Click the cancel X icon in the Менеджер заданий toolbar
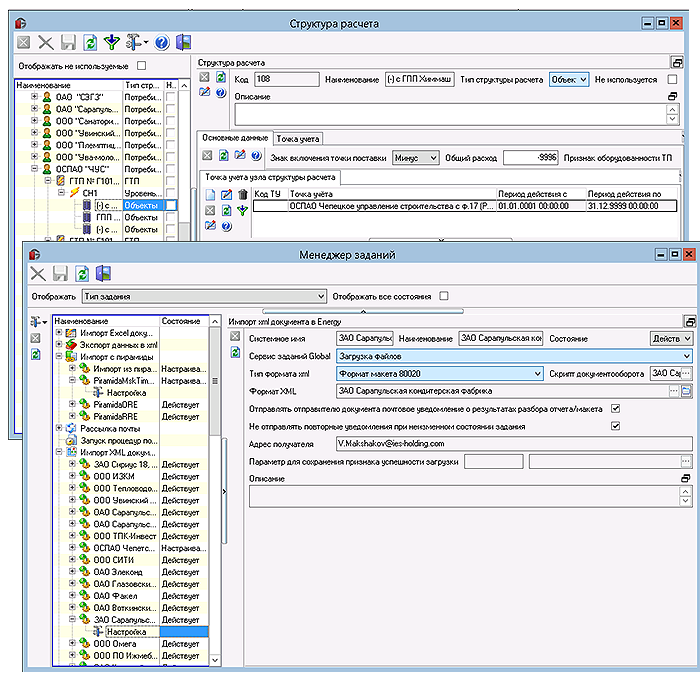This screenshot has width=700, height=700. tap(38, 274)
